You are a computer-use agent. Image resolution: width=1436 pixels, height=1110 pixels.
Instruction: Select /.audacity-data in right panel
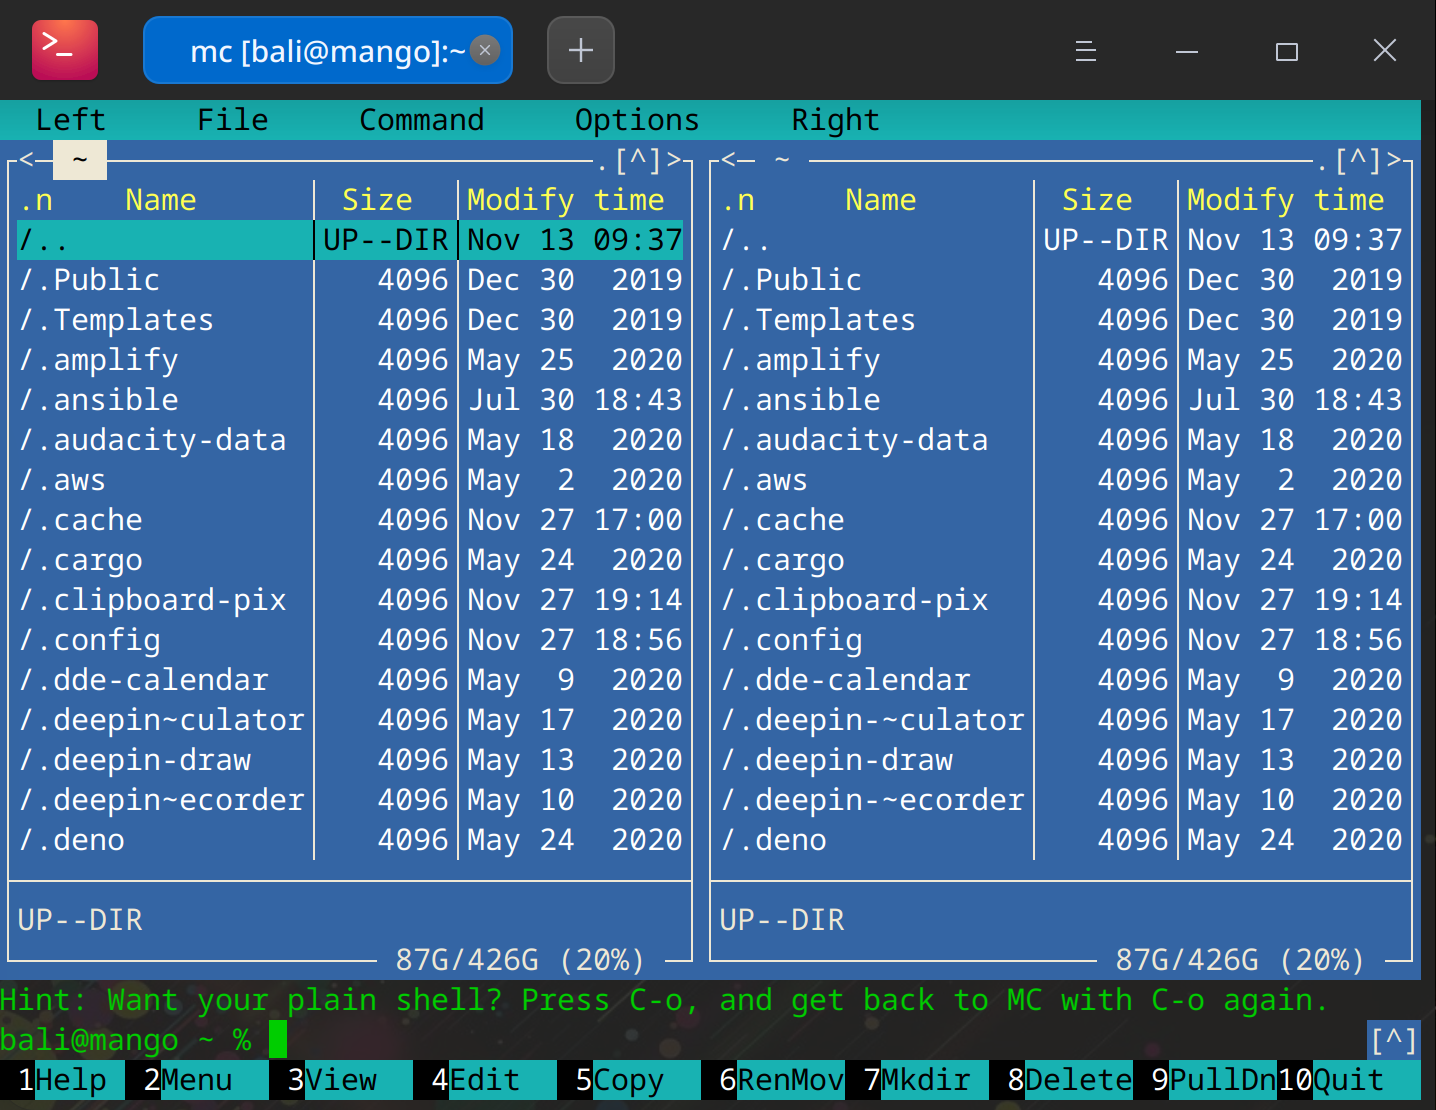pos(1061,440)
